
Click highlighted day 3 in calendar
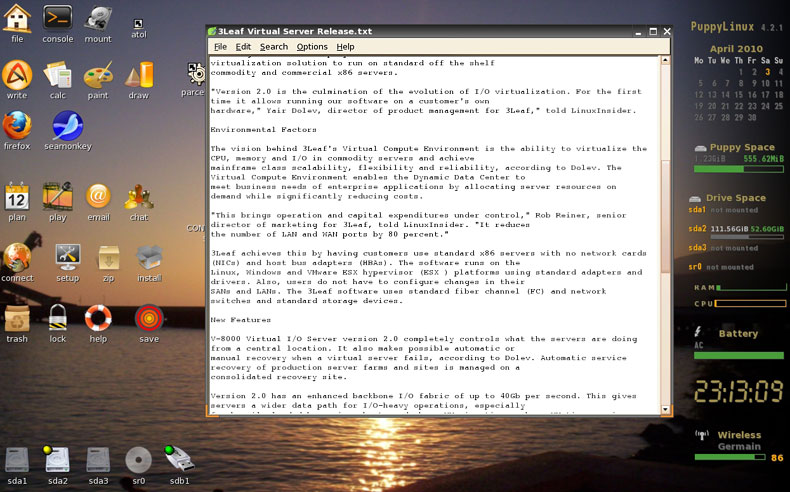(767, 72)
